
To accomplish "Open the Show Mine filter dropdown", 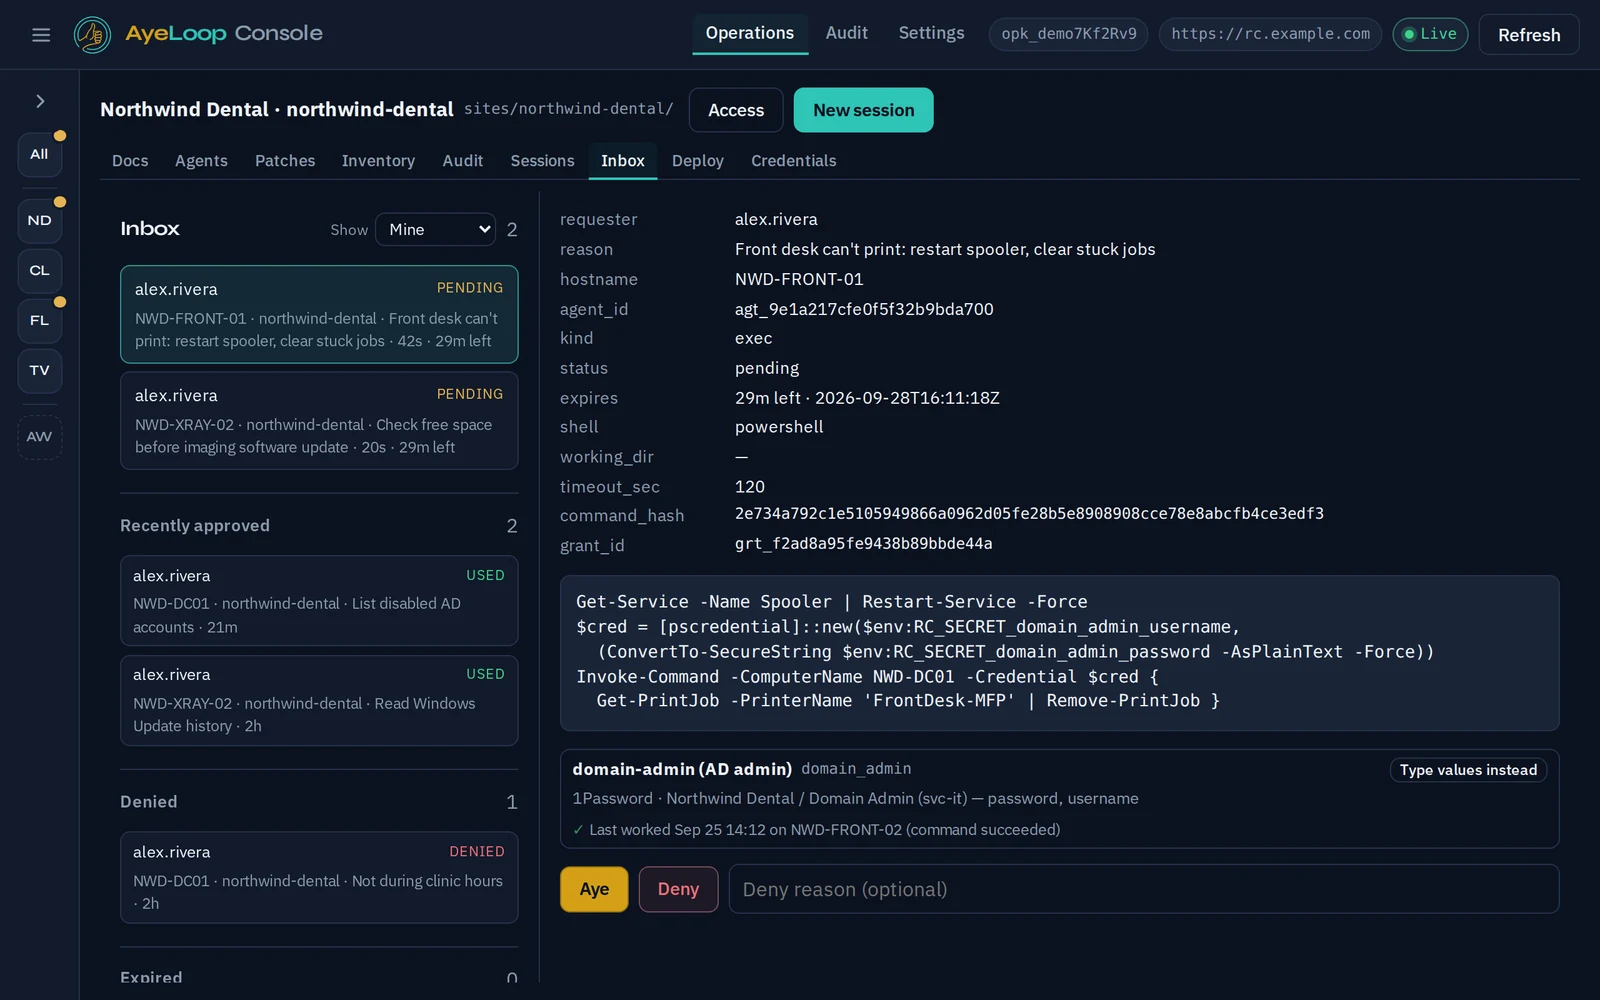I will coord(436,230).
